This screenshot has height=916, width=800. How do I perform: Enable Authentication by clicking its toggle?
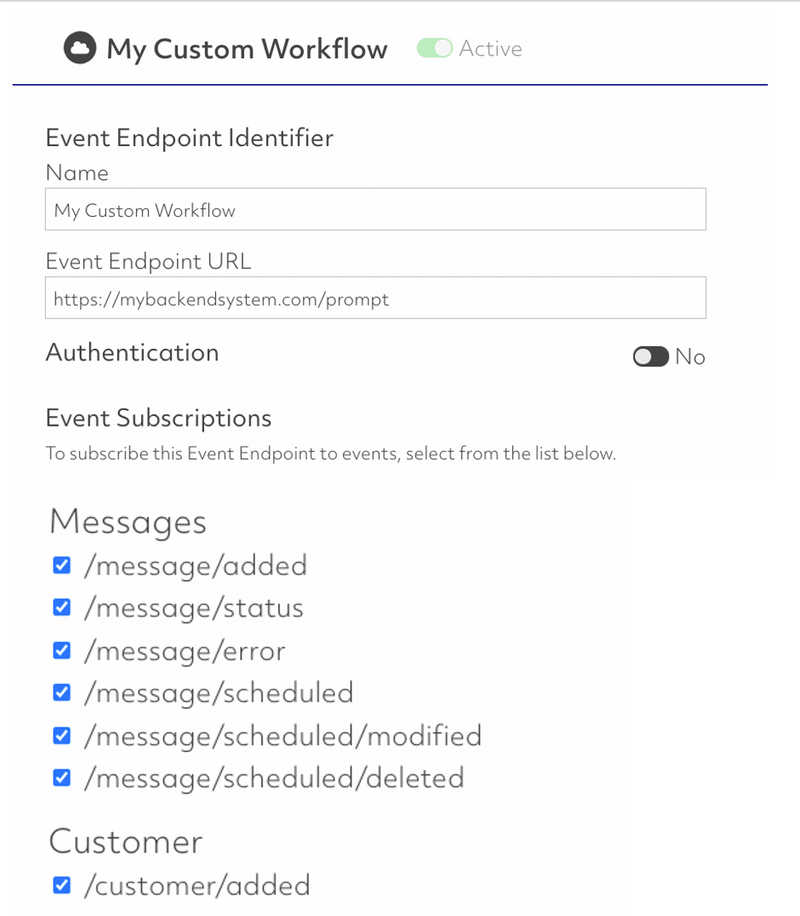pyautogui.click(x=650, y=356)
